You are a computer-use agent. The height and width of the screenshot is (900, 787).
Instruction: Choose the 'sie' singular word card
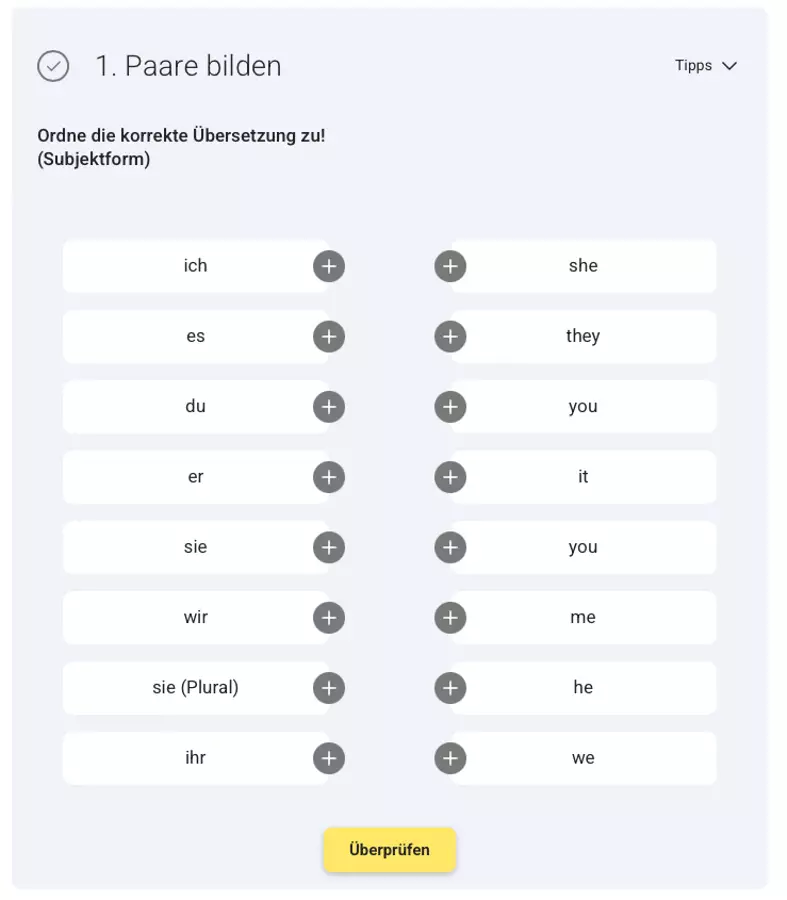click(196, 548)
